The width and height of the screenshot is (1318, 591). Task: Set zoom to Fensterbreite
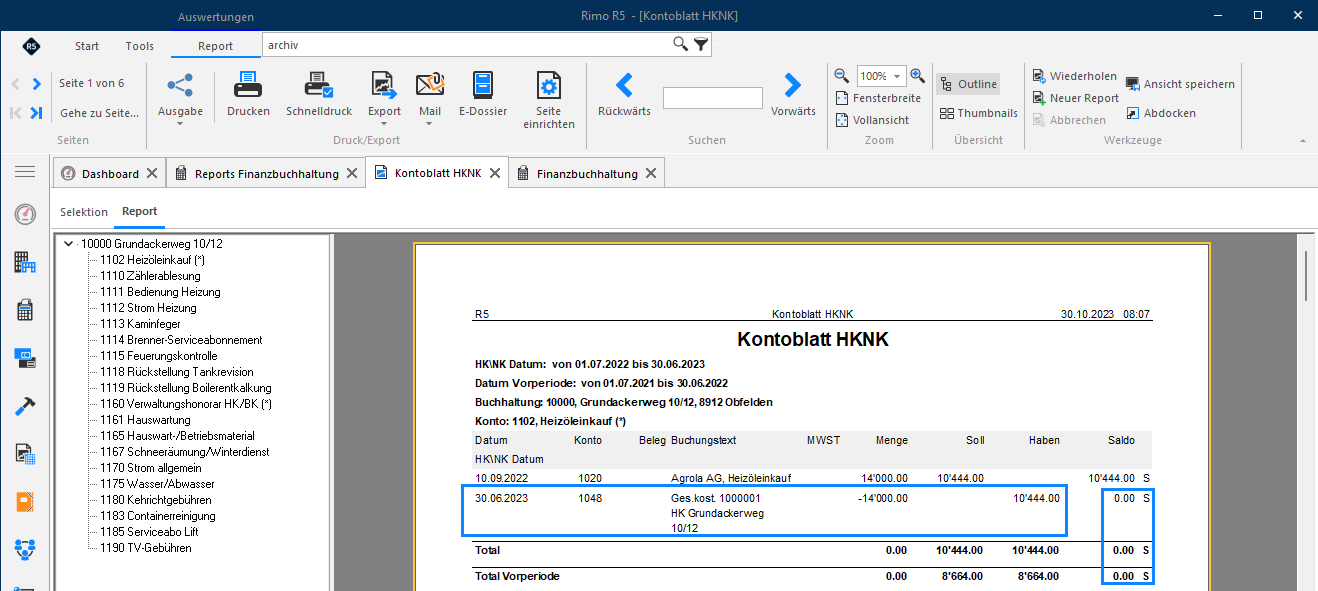tap(878, 98)
